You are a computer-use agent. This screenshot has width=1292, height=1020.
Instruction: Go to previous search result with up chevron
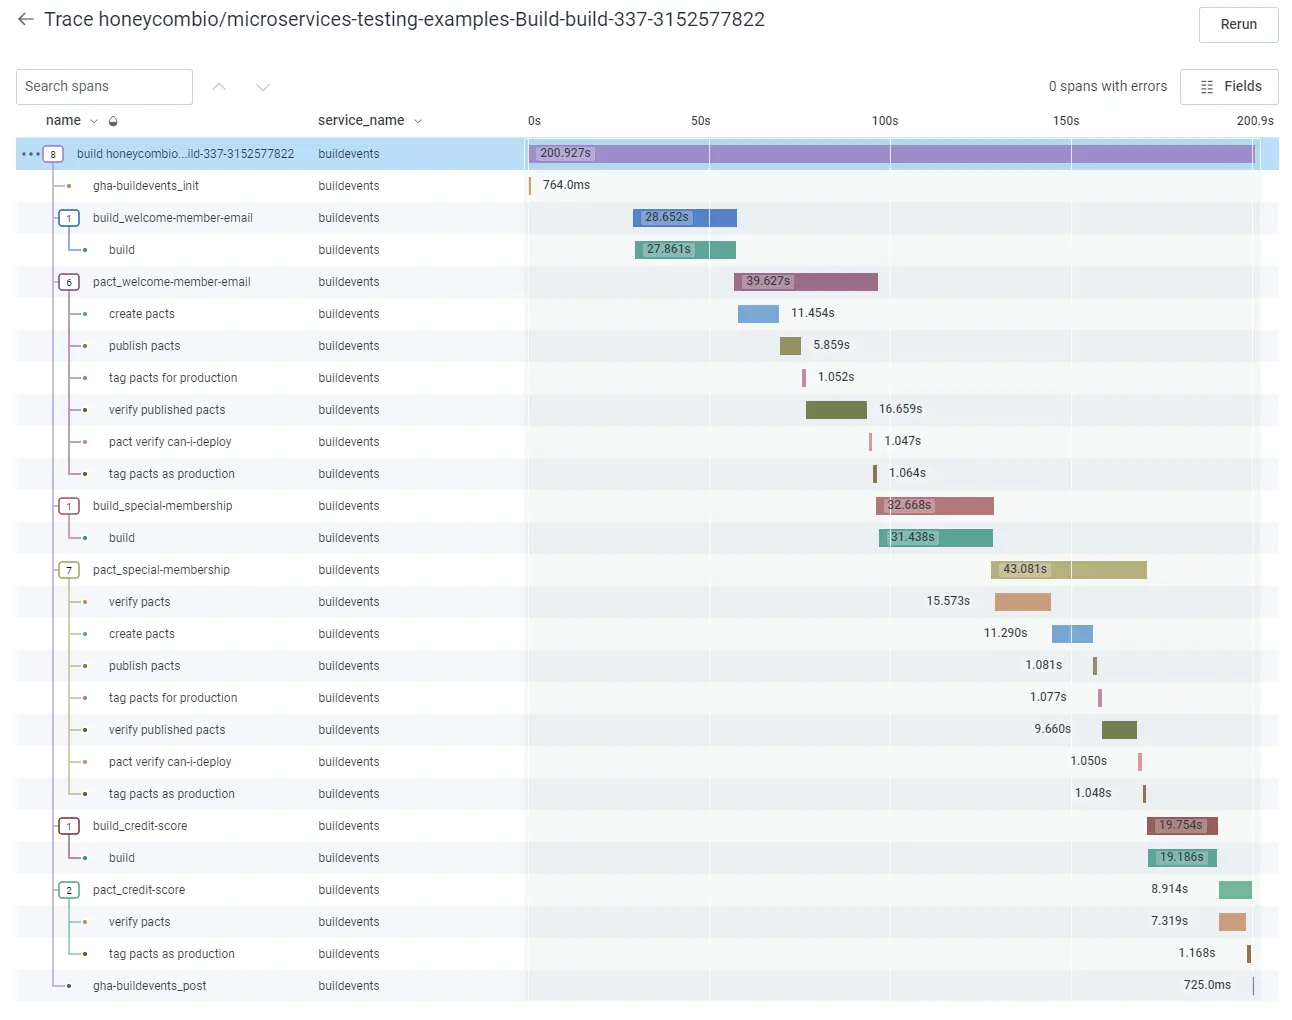coord(219,87)
